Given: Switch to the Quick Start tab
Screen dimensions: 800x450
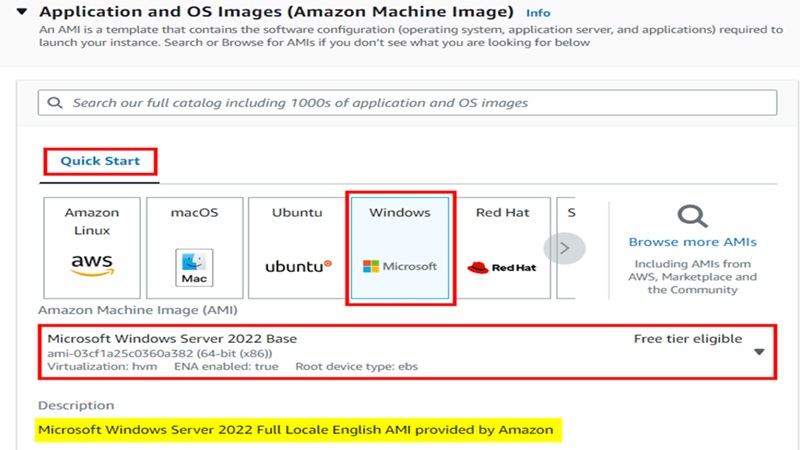Looking at the screenshot, I should pos(100,161).
